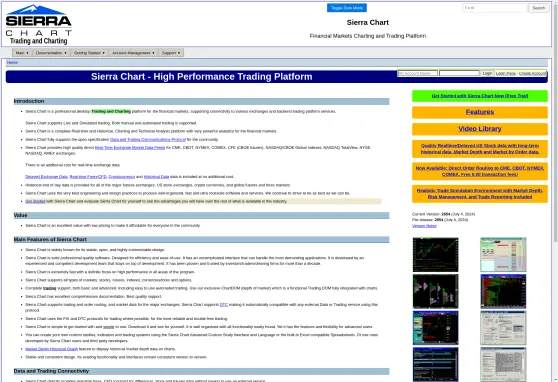Click the Toggle Dark Mode button
The height and width of the screenshot is (382, 558).
tap(347, 8)
